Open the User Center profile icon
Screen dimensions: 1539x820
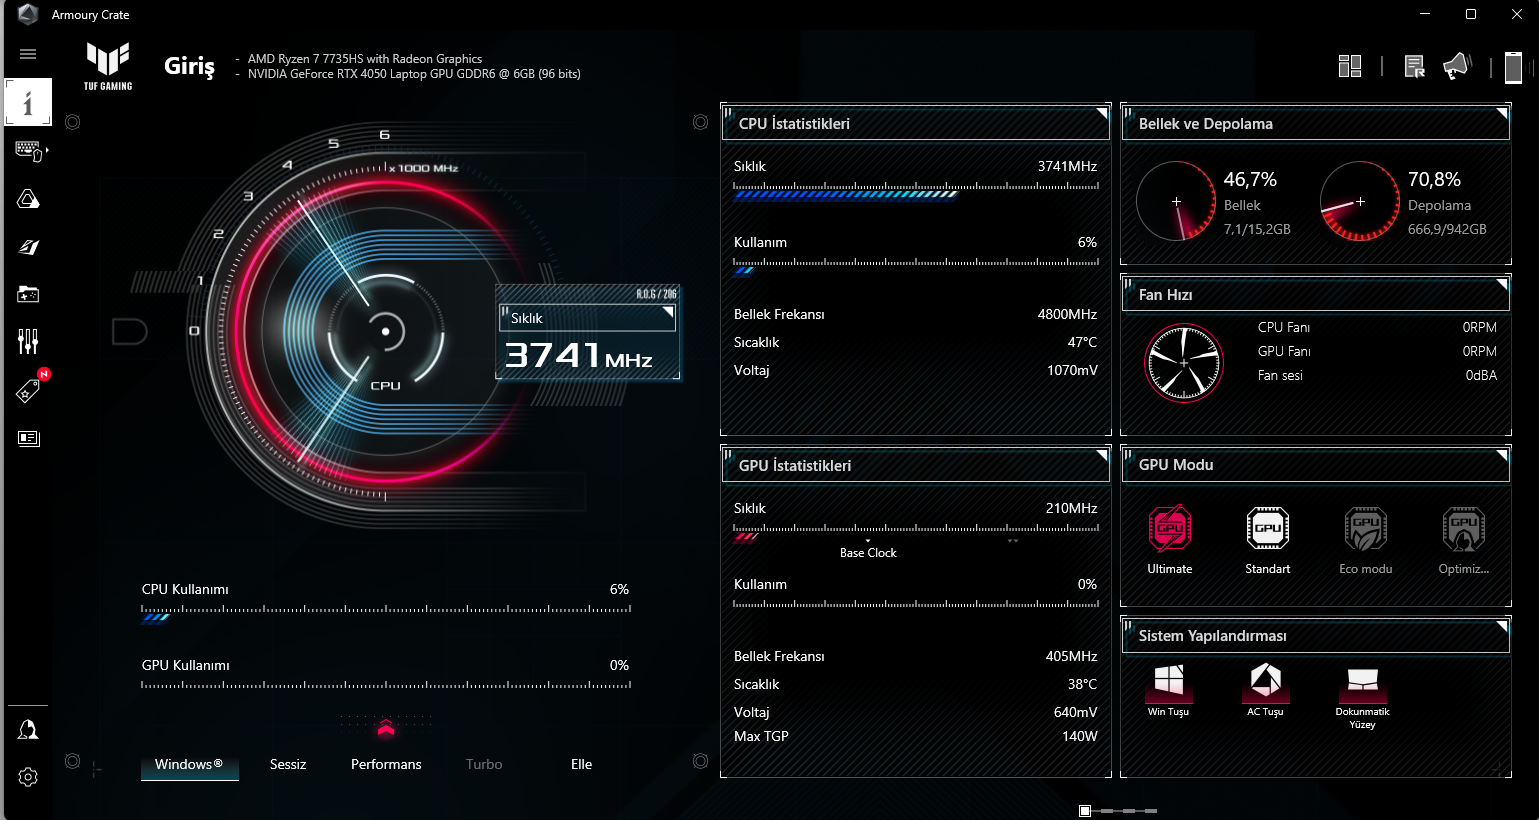pyautogui.click(x=28, y=730)
